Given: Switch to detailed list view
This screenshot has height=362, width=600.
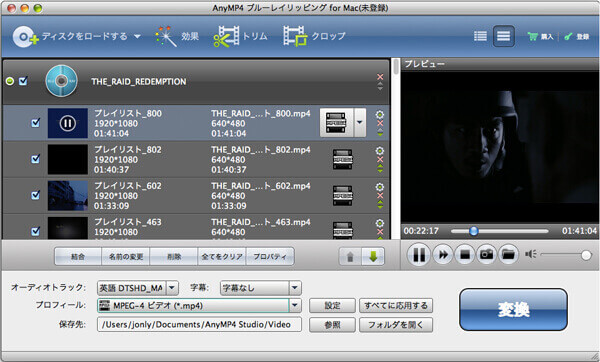Looking at the screenshot, I should (x=503, y=36).
